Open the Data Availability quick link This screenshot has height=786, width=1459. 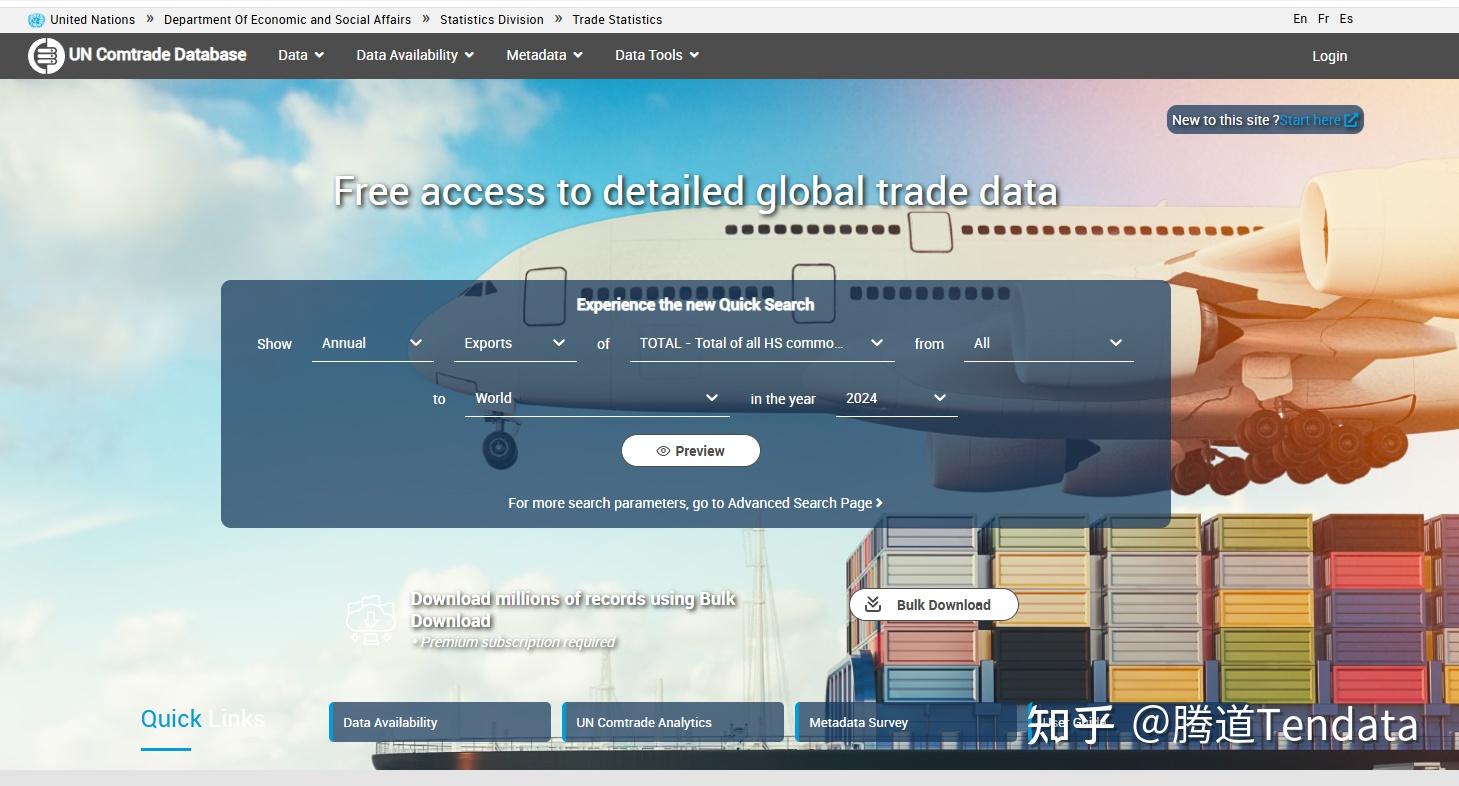click(440, 722)
